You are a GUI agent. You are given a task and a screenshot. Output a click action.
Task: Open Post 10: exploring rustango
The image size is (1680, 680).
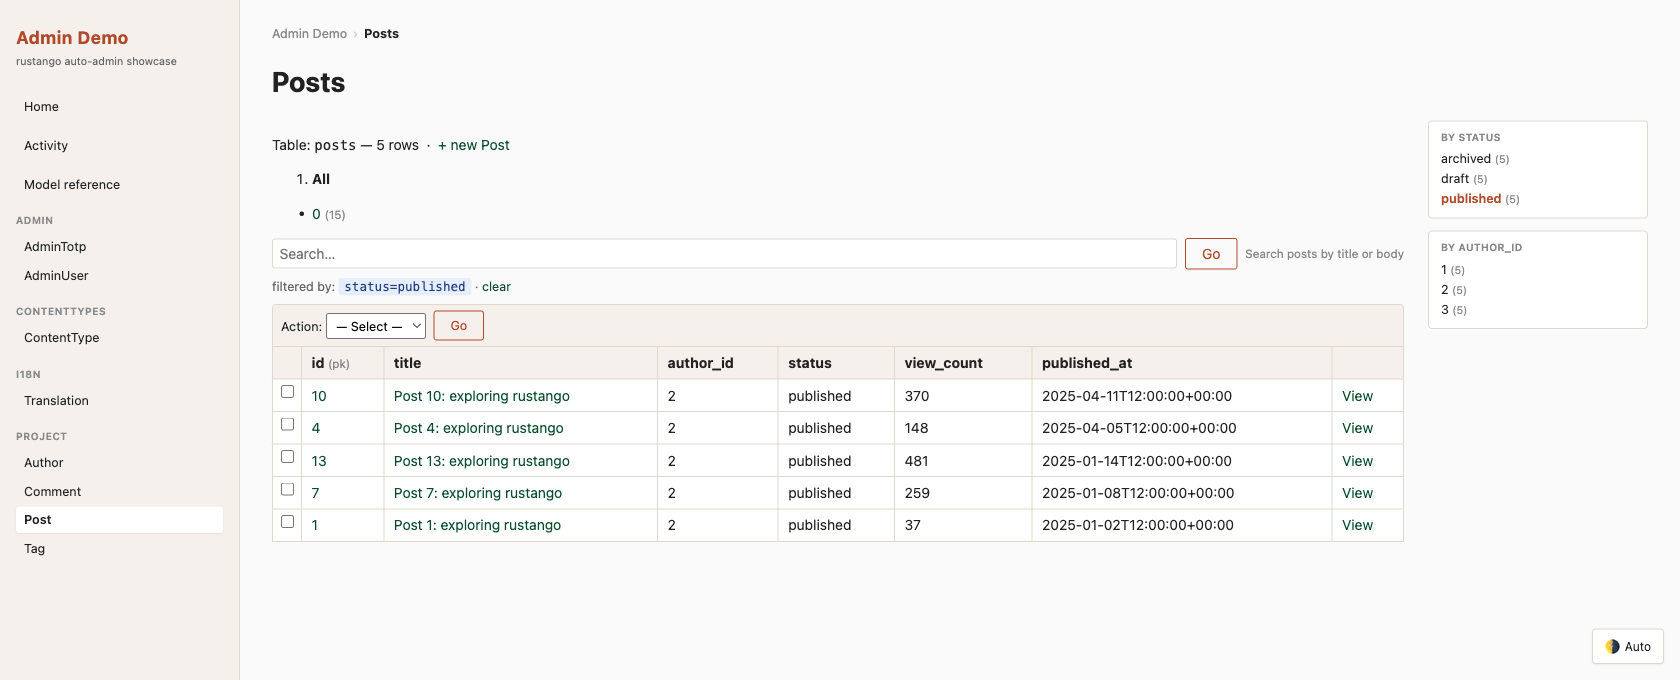coord(481,396)
